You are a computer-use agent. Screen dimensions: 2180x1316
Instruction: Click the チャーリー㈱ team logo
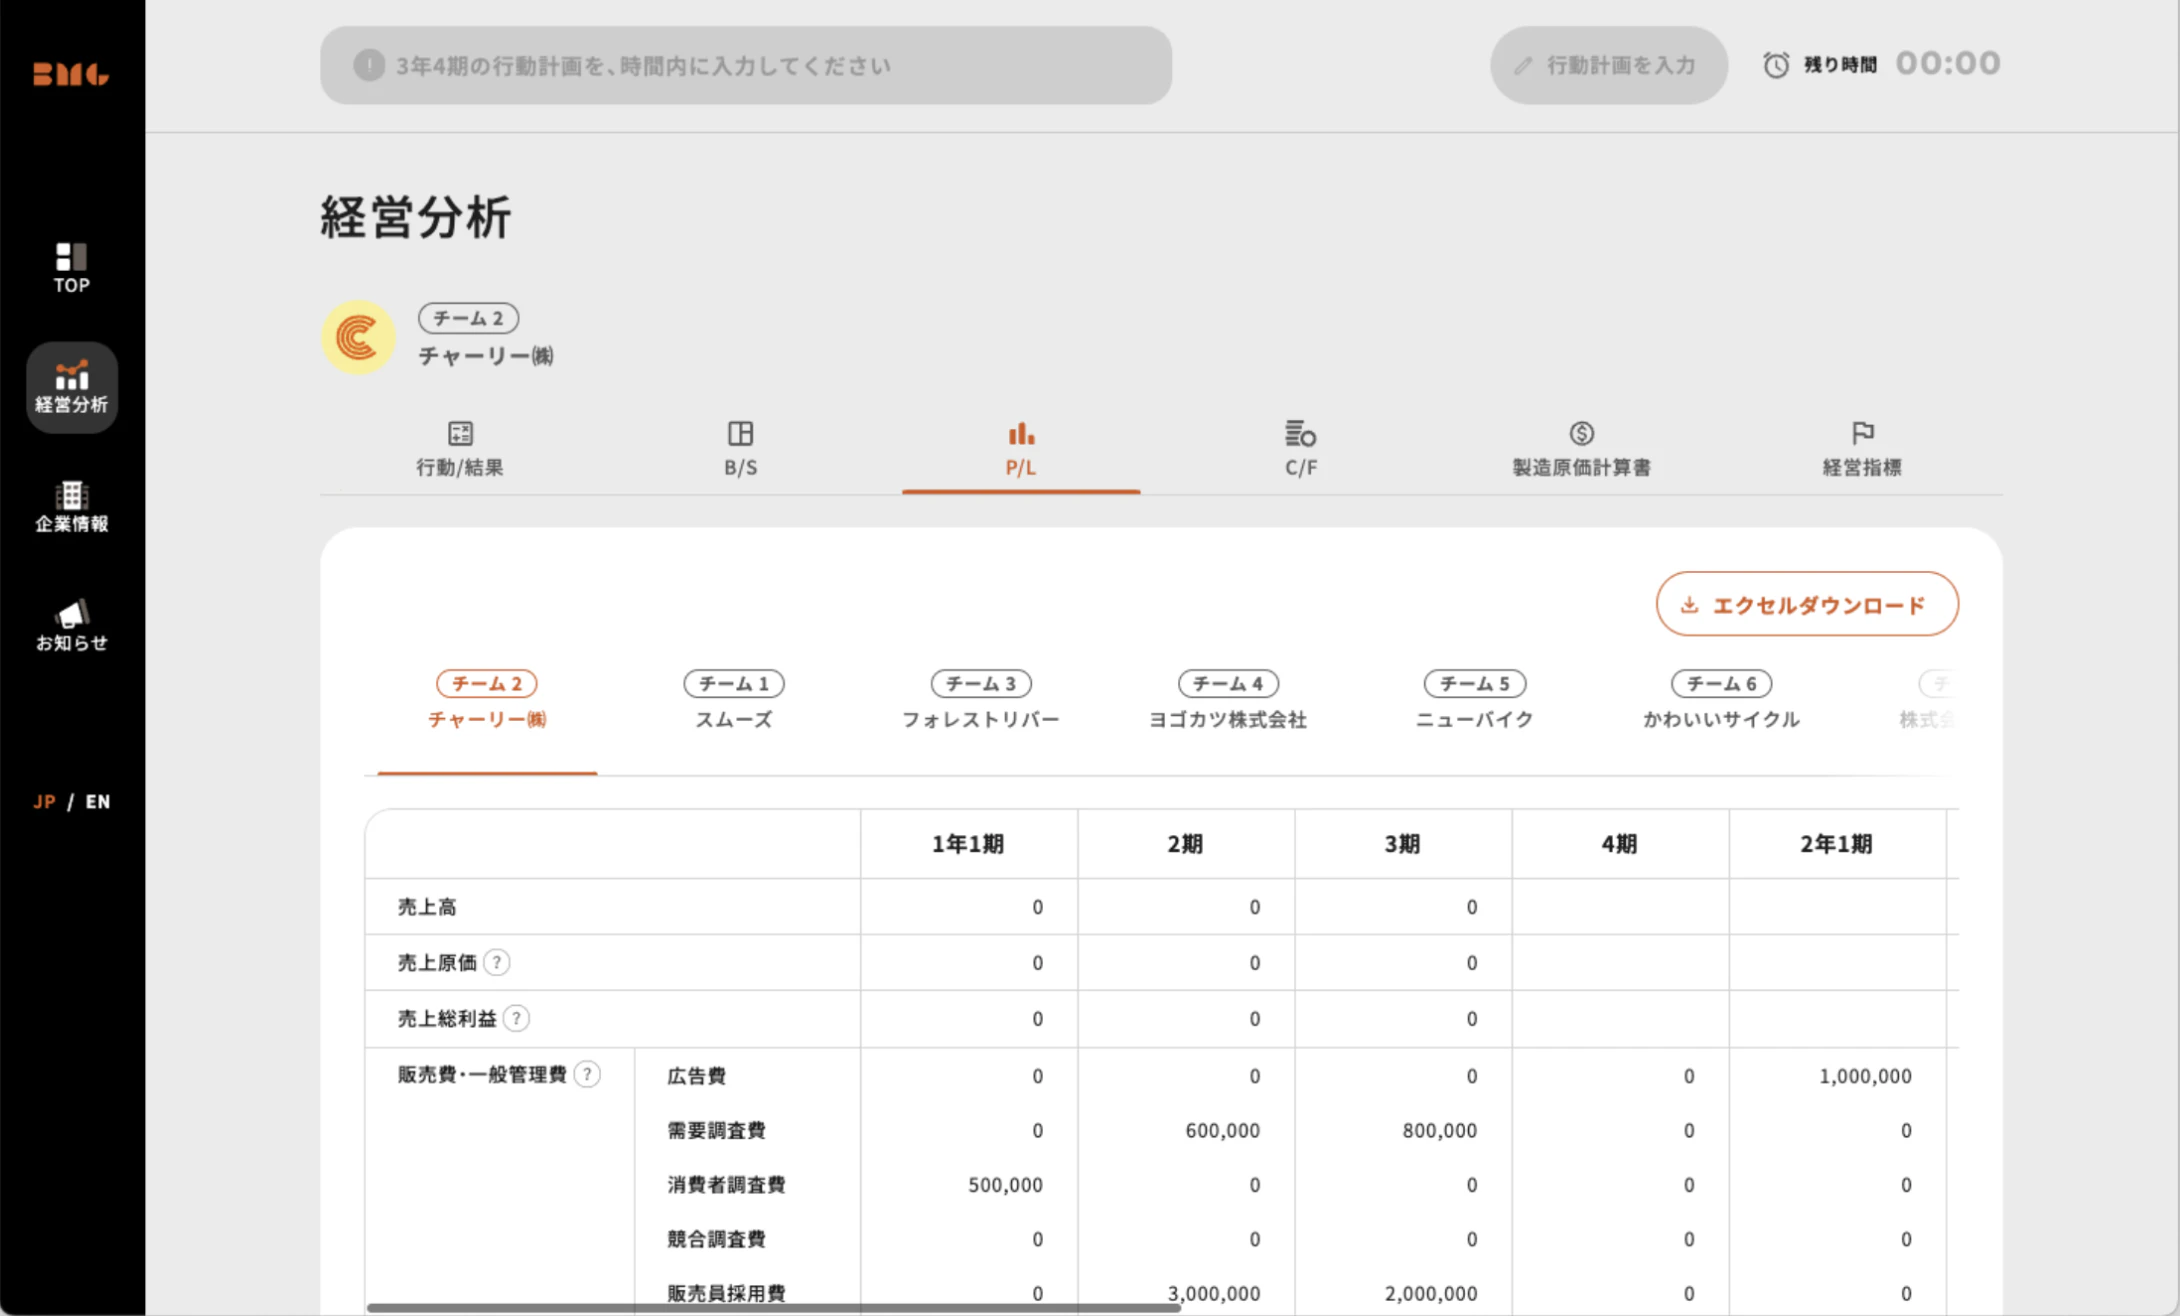(x=358, y=337)
